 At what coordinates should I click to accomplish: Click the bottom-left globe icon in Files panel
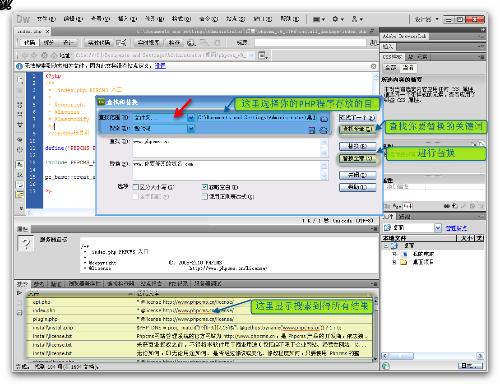386,366
